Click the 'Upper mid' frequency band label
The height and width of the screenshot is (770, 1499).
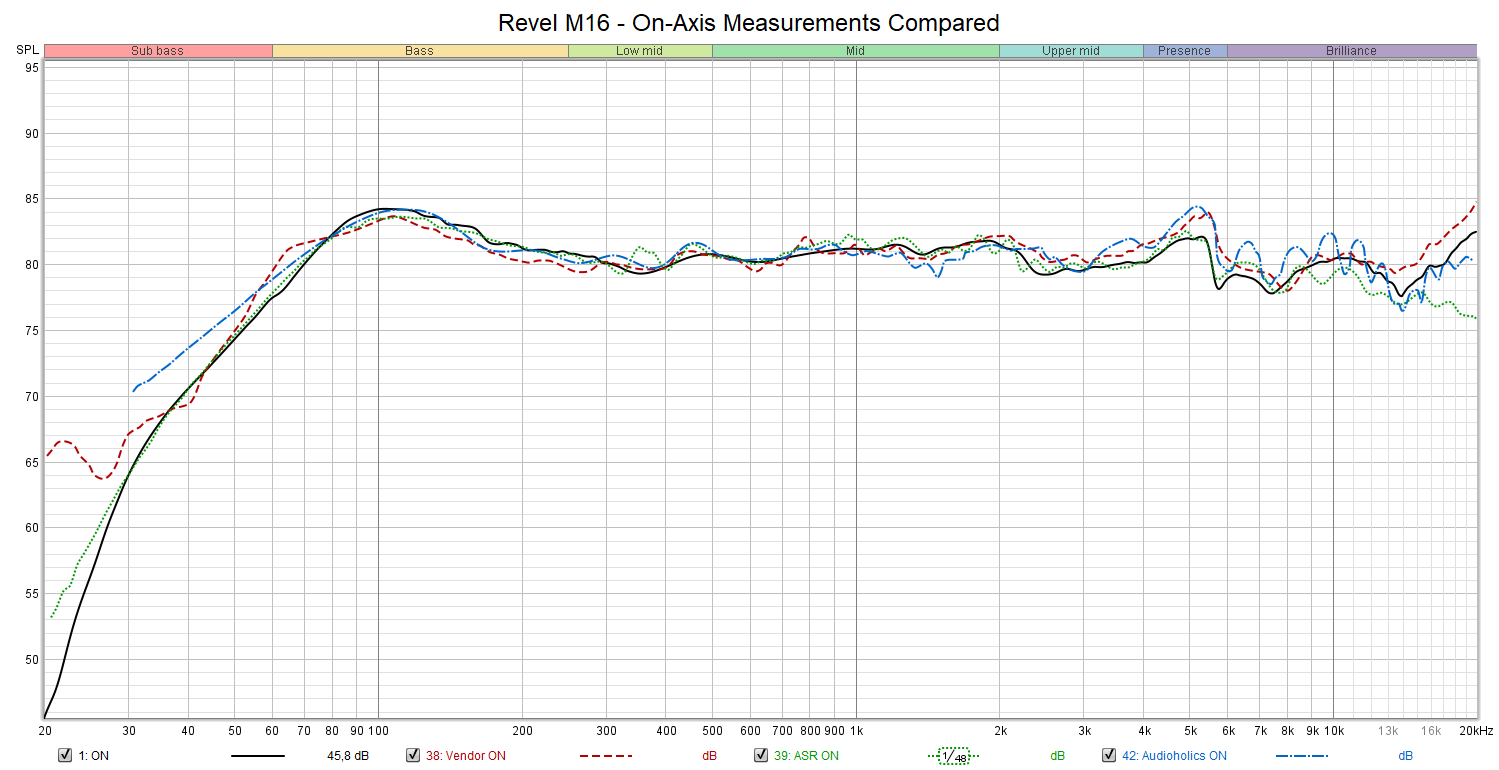coord(1071,51)
